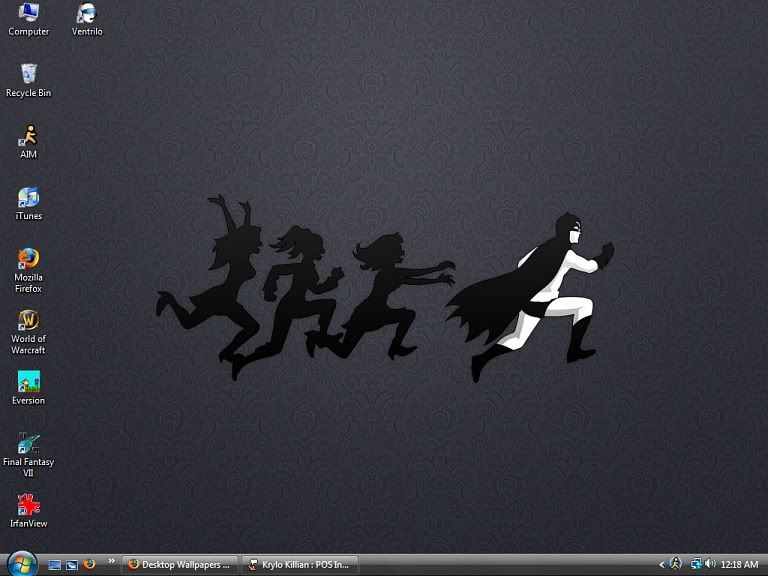Launch Firefox from Quick Launch bar
The image size is (768, 576).
click(89, 564)
